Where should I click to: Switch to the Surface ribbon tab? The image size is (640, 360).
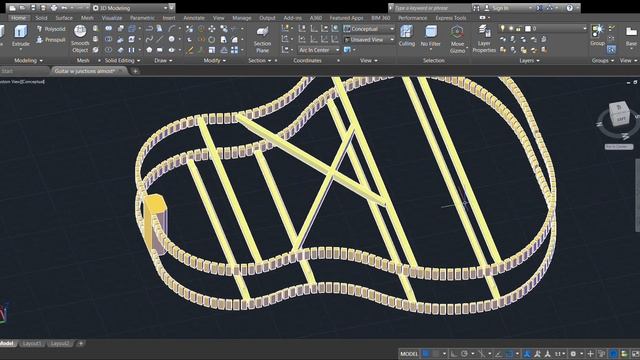pyautogui.click(x=64, y=18)
